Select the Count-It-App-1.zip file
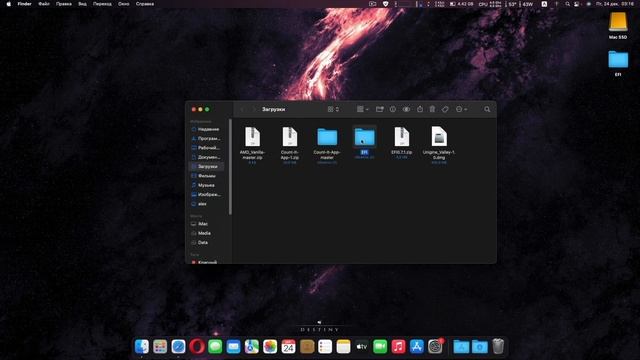 [290, 144]
